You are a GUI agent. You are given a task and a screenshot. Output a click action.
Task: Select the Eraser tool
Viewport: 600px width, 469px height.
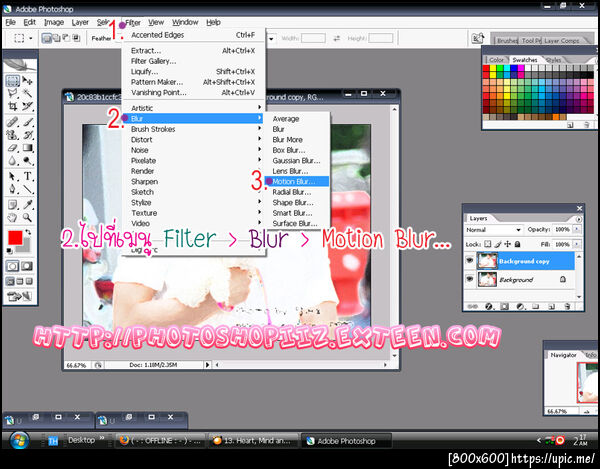click(12, 148)
